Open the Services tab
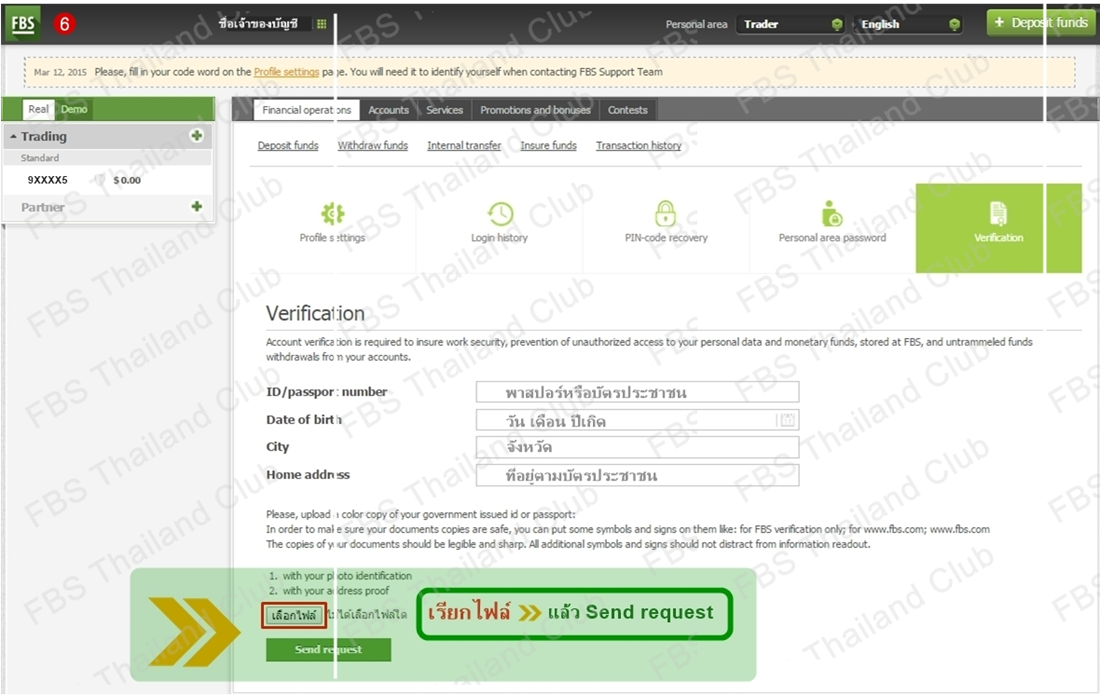The height and width of the screenshot is (695, 1100). (x=445, y=110)
